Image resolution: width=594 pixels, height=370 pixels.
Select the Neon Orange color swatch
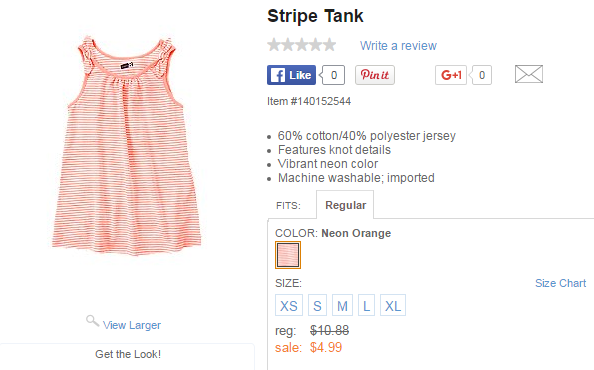click(288, 255)
